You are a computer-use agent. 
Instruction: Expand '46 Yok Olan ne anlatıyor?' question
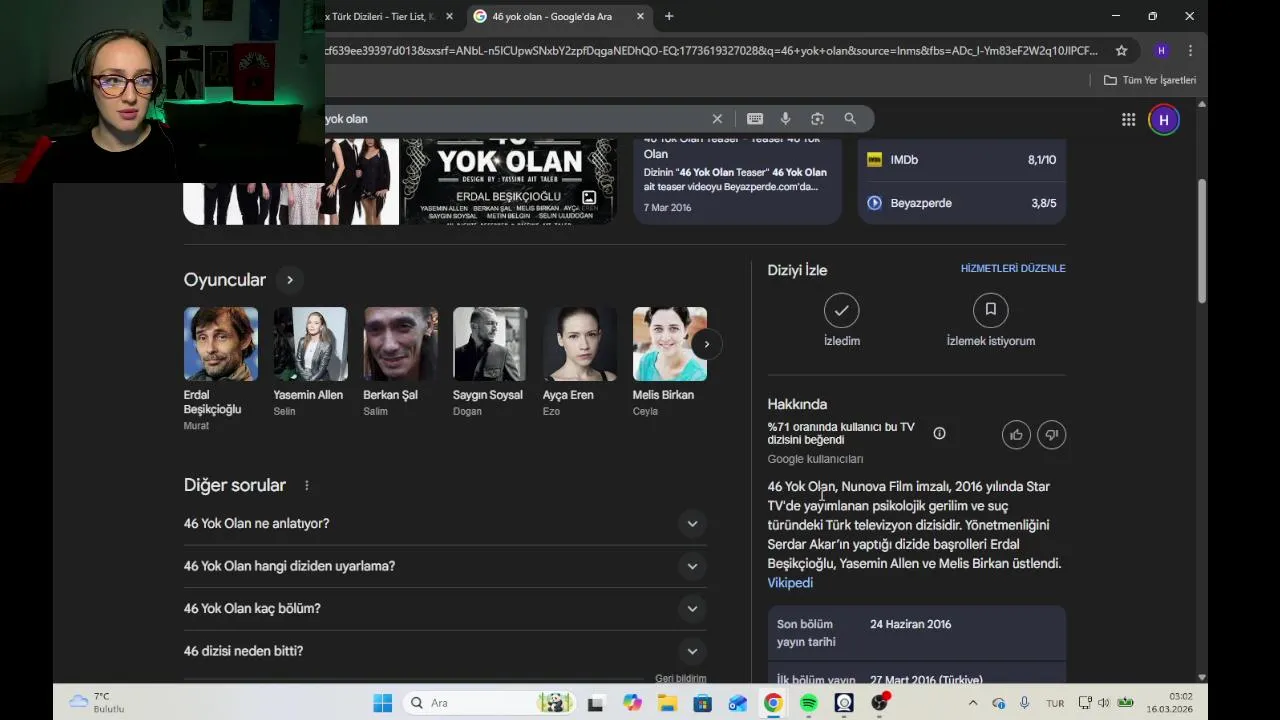[x=445, y=524]
